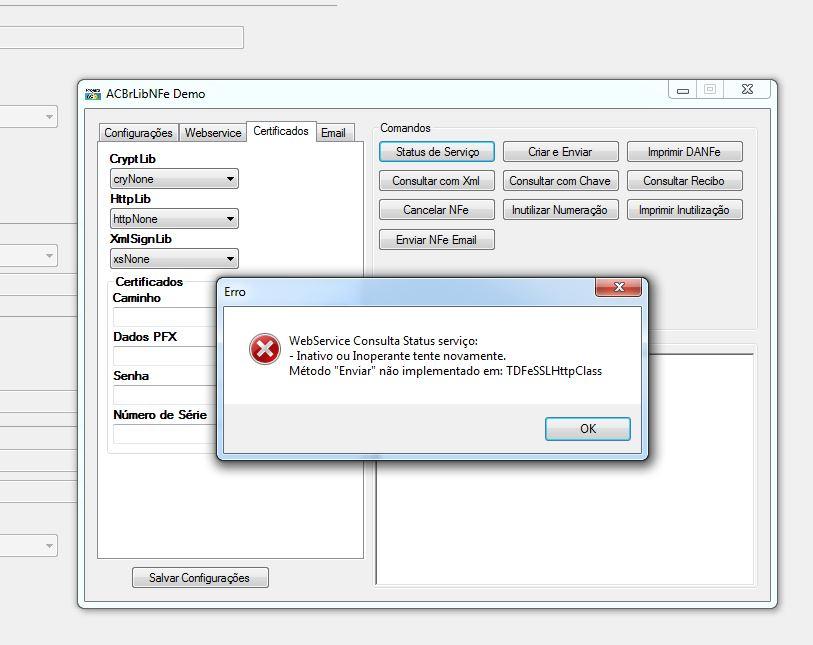Close the Erro dialog with the X
The image size is (813, 645).
618,287
